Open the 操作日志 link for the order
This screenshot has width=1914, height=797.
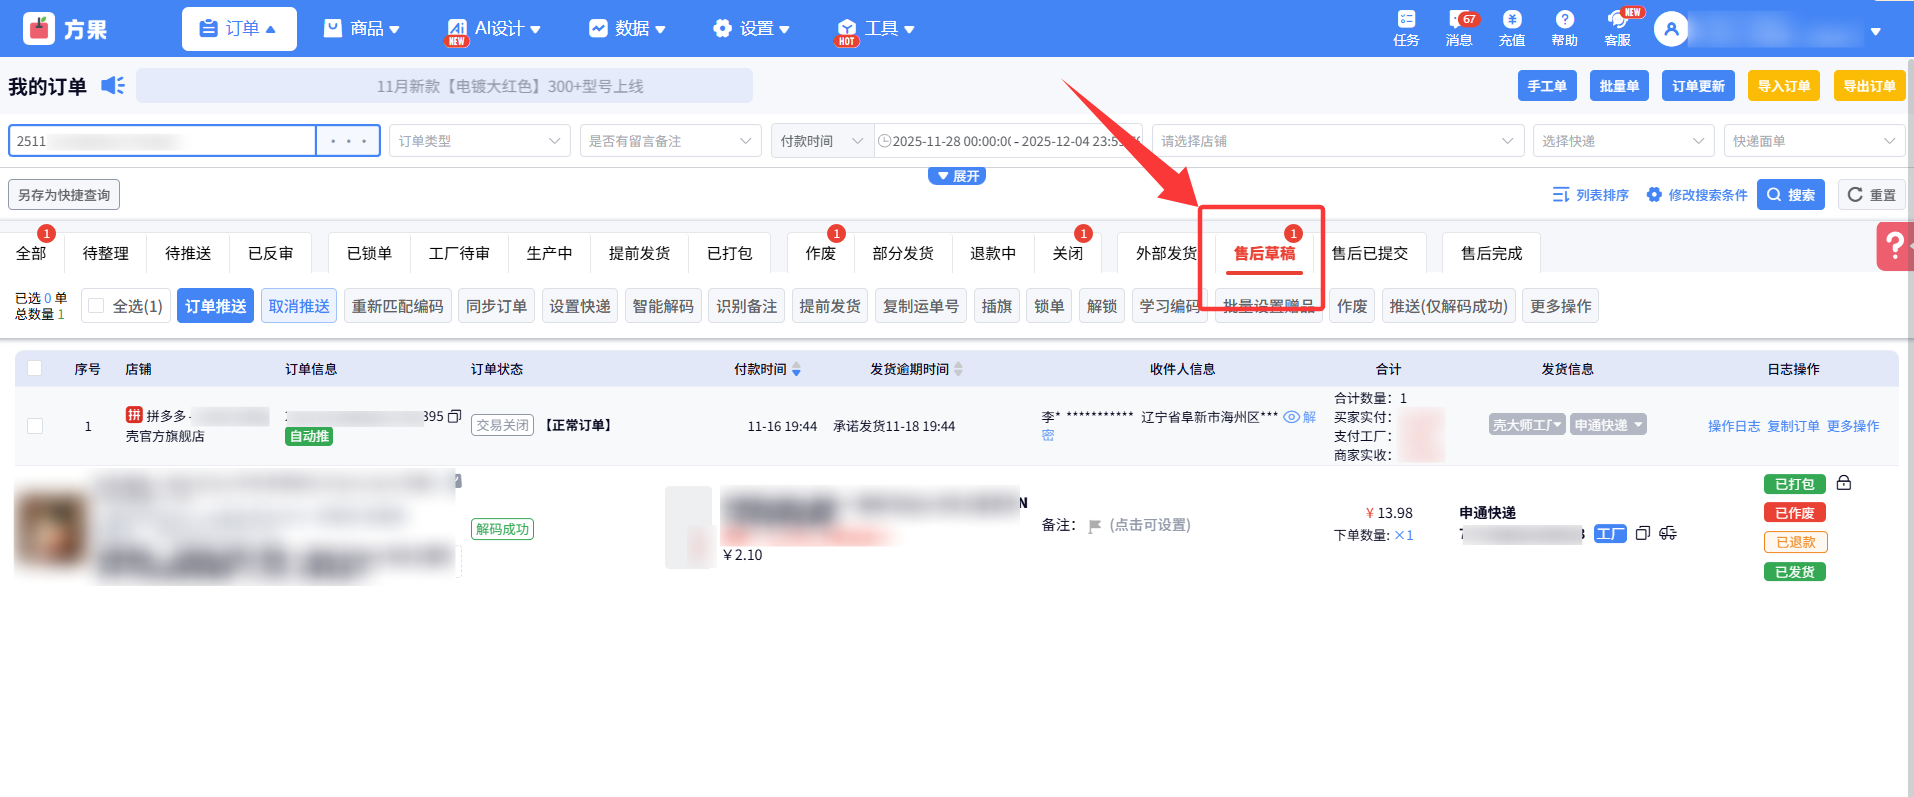(x=1733, y=426)
